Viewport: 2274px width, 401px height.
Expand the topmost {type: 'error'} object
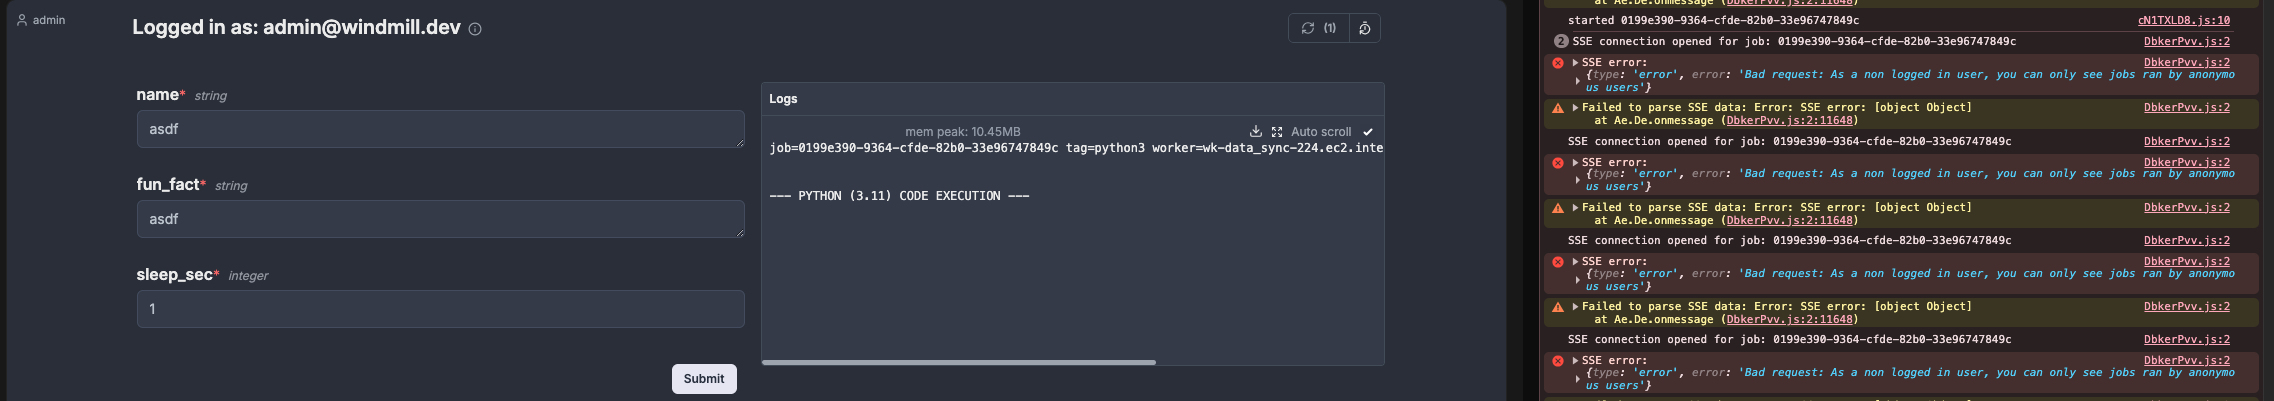tap(1578, 81)
